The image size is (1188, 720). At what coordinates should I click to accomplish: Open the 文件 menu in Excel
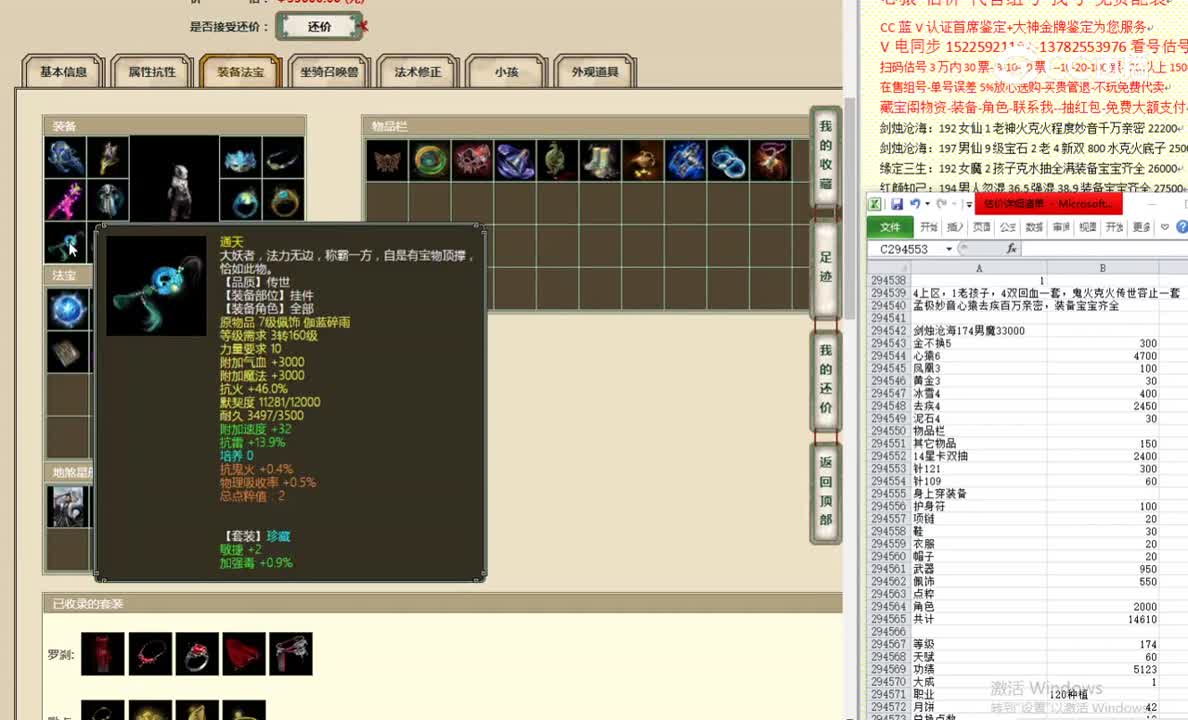[x=891, y=227]
